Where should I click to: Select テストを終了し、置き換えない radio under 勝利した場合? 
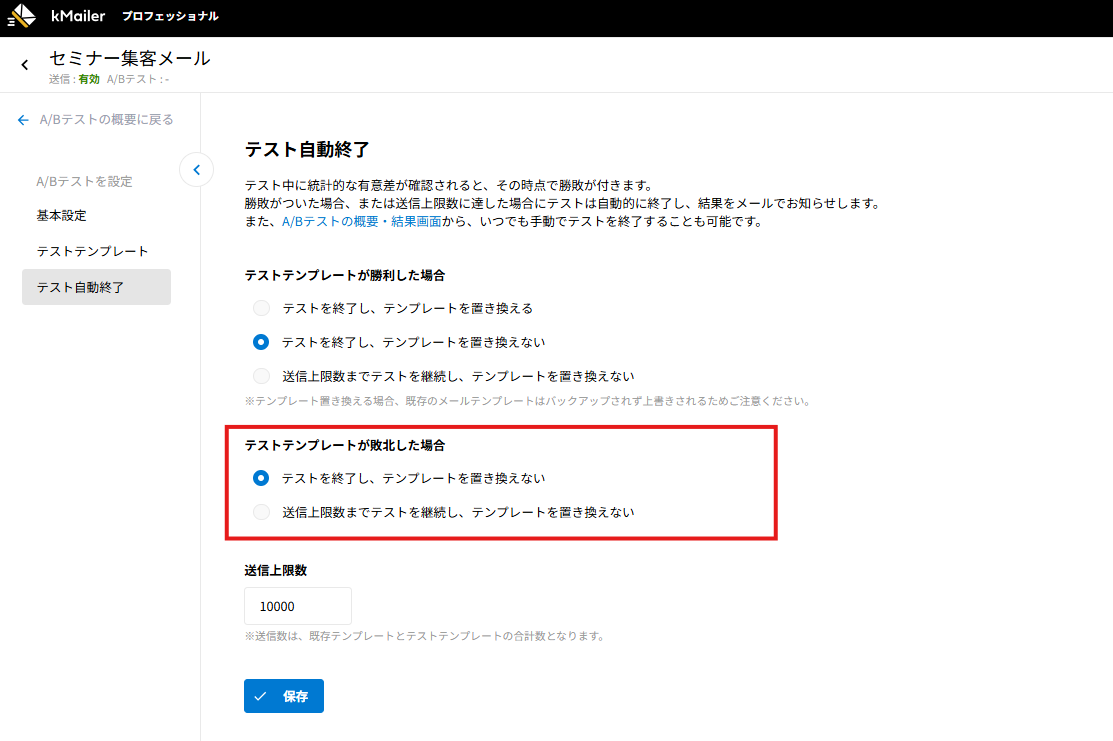coord(261,342)
